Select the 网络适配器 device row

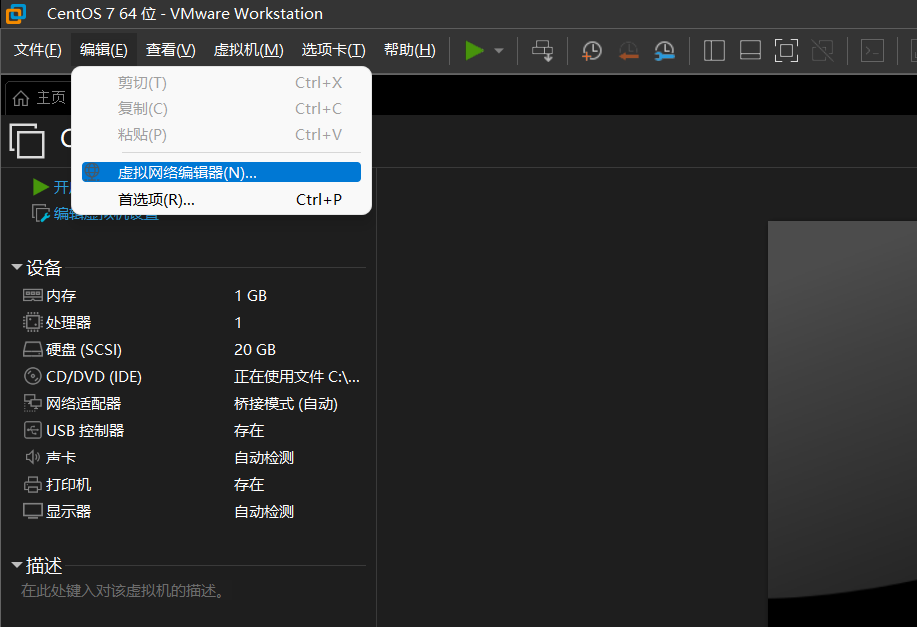tap(192, 403)
